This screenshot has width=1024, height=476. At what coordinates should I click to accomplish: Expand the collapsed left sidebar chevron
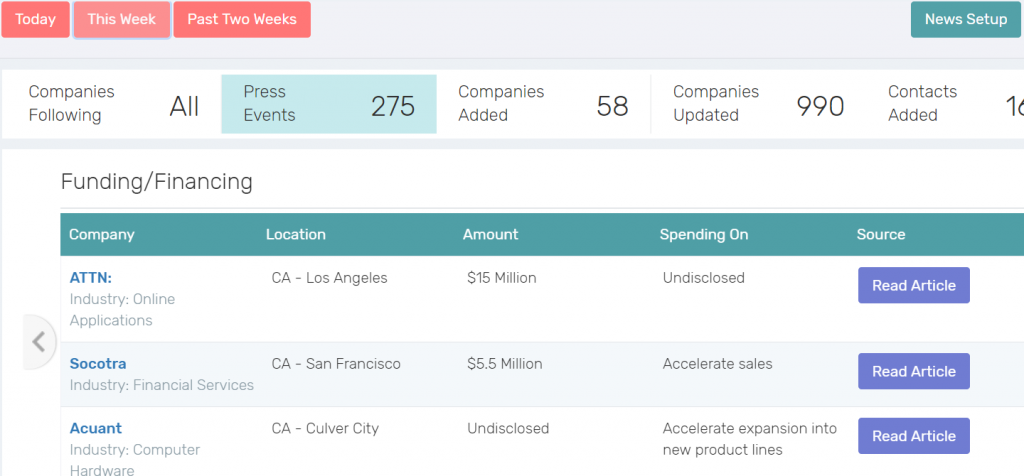point(38,342)
